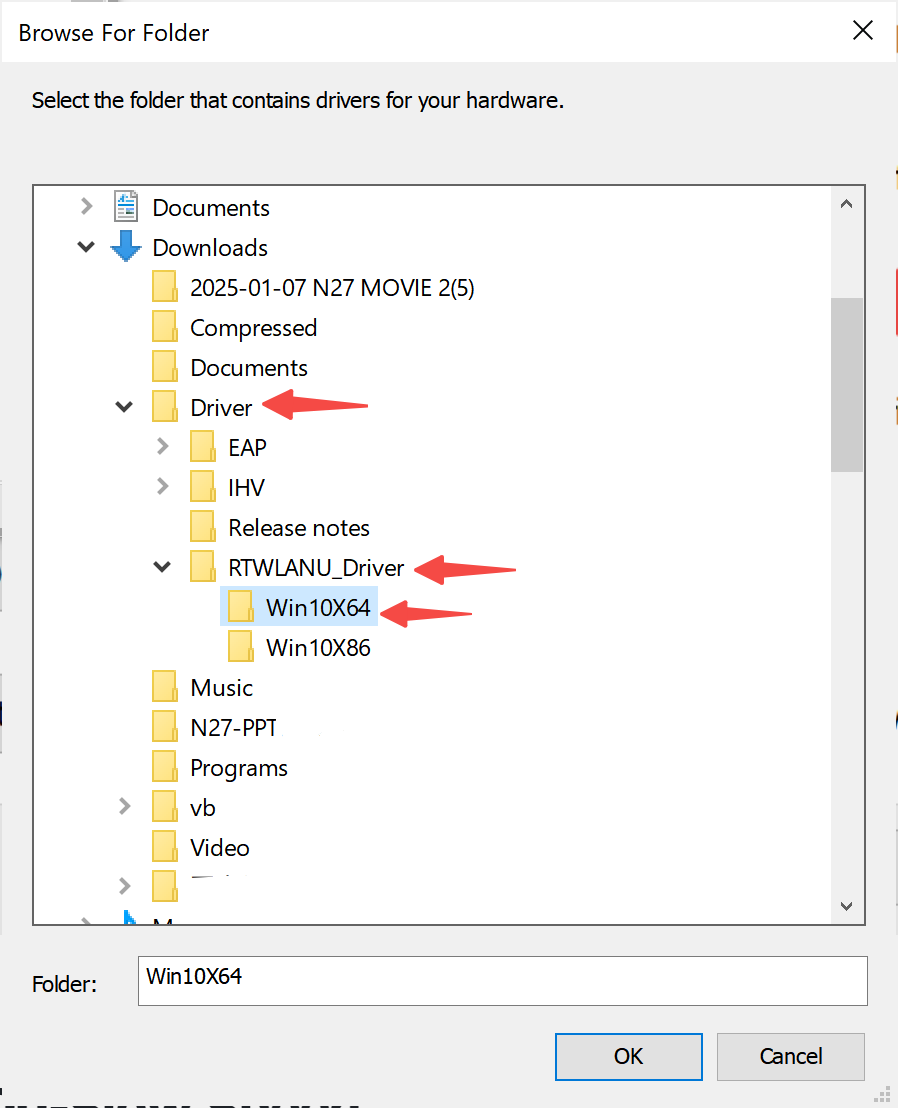Click the Release notes folder icon

(203, 527)
